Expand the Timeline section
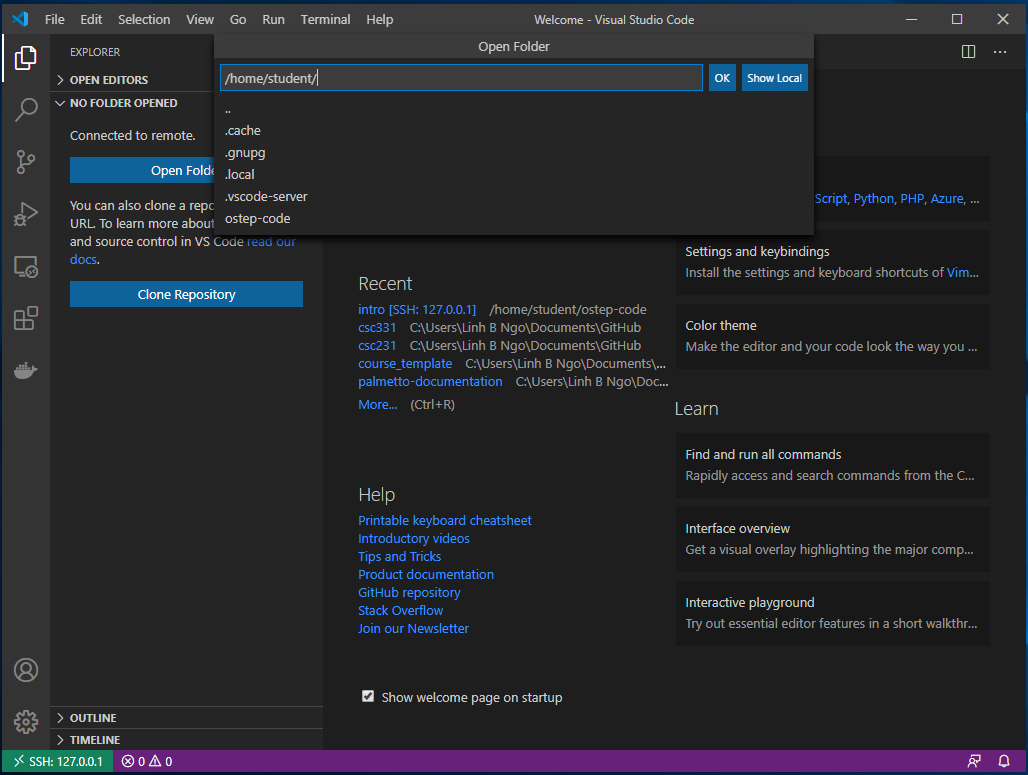 [186, 740]
